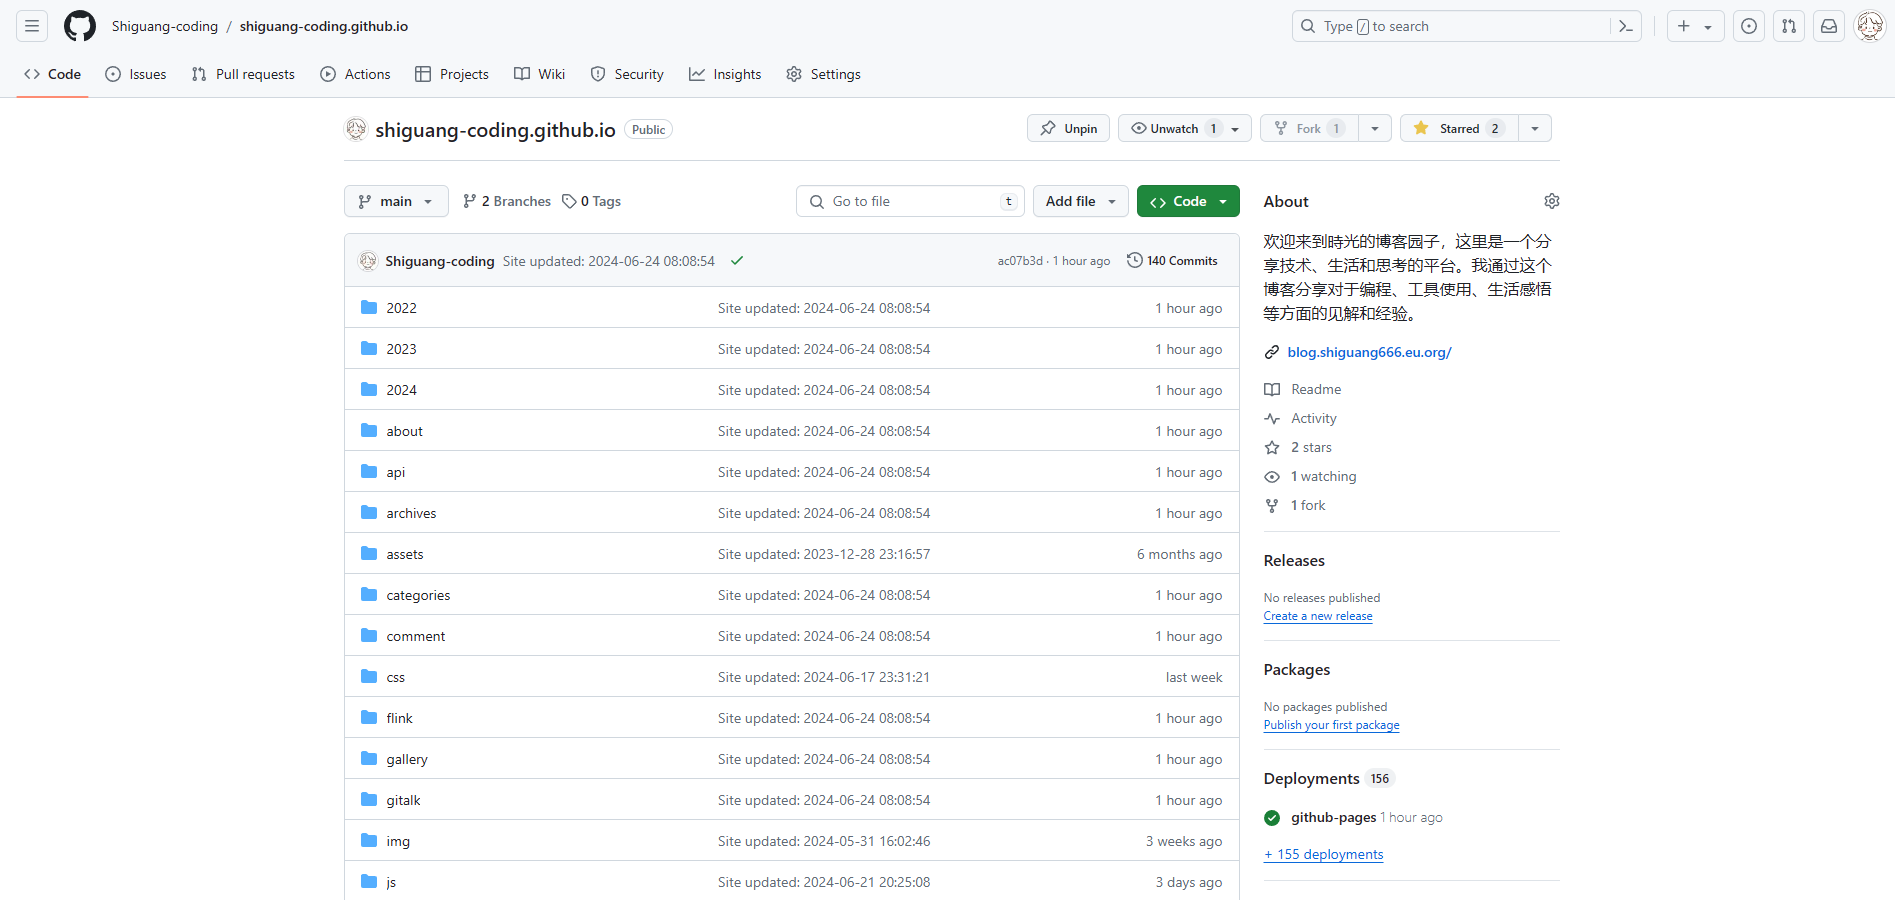Toggle the Starred button

pos(1459,128)
